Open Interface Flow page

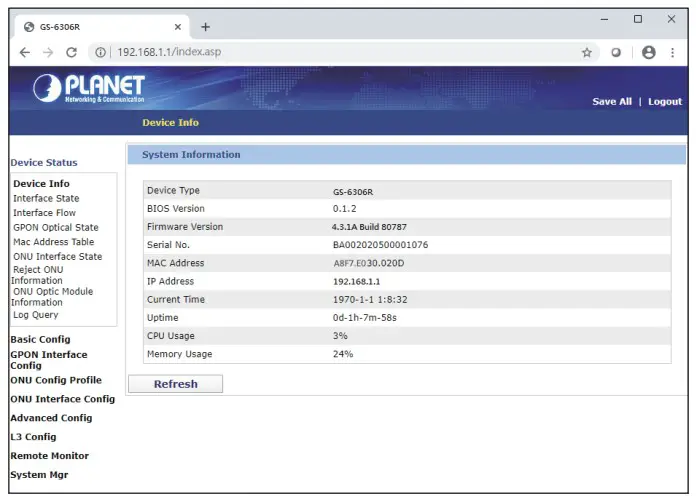click(x=44, y=213)
